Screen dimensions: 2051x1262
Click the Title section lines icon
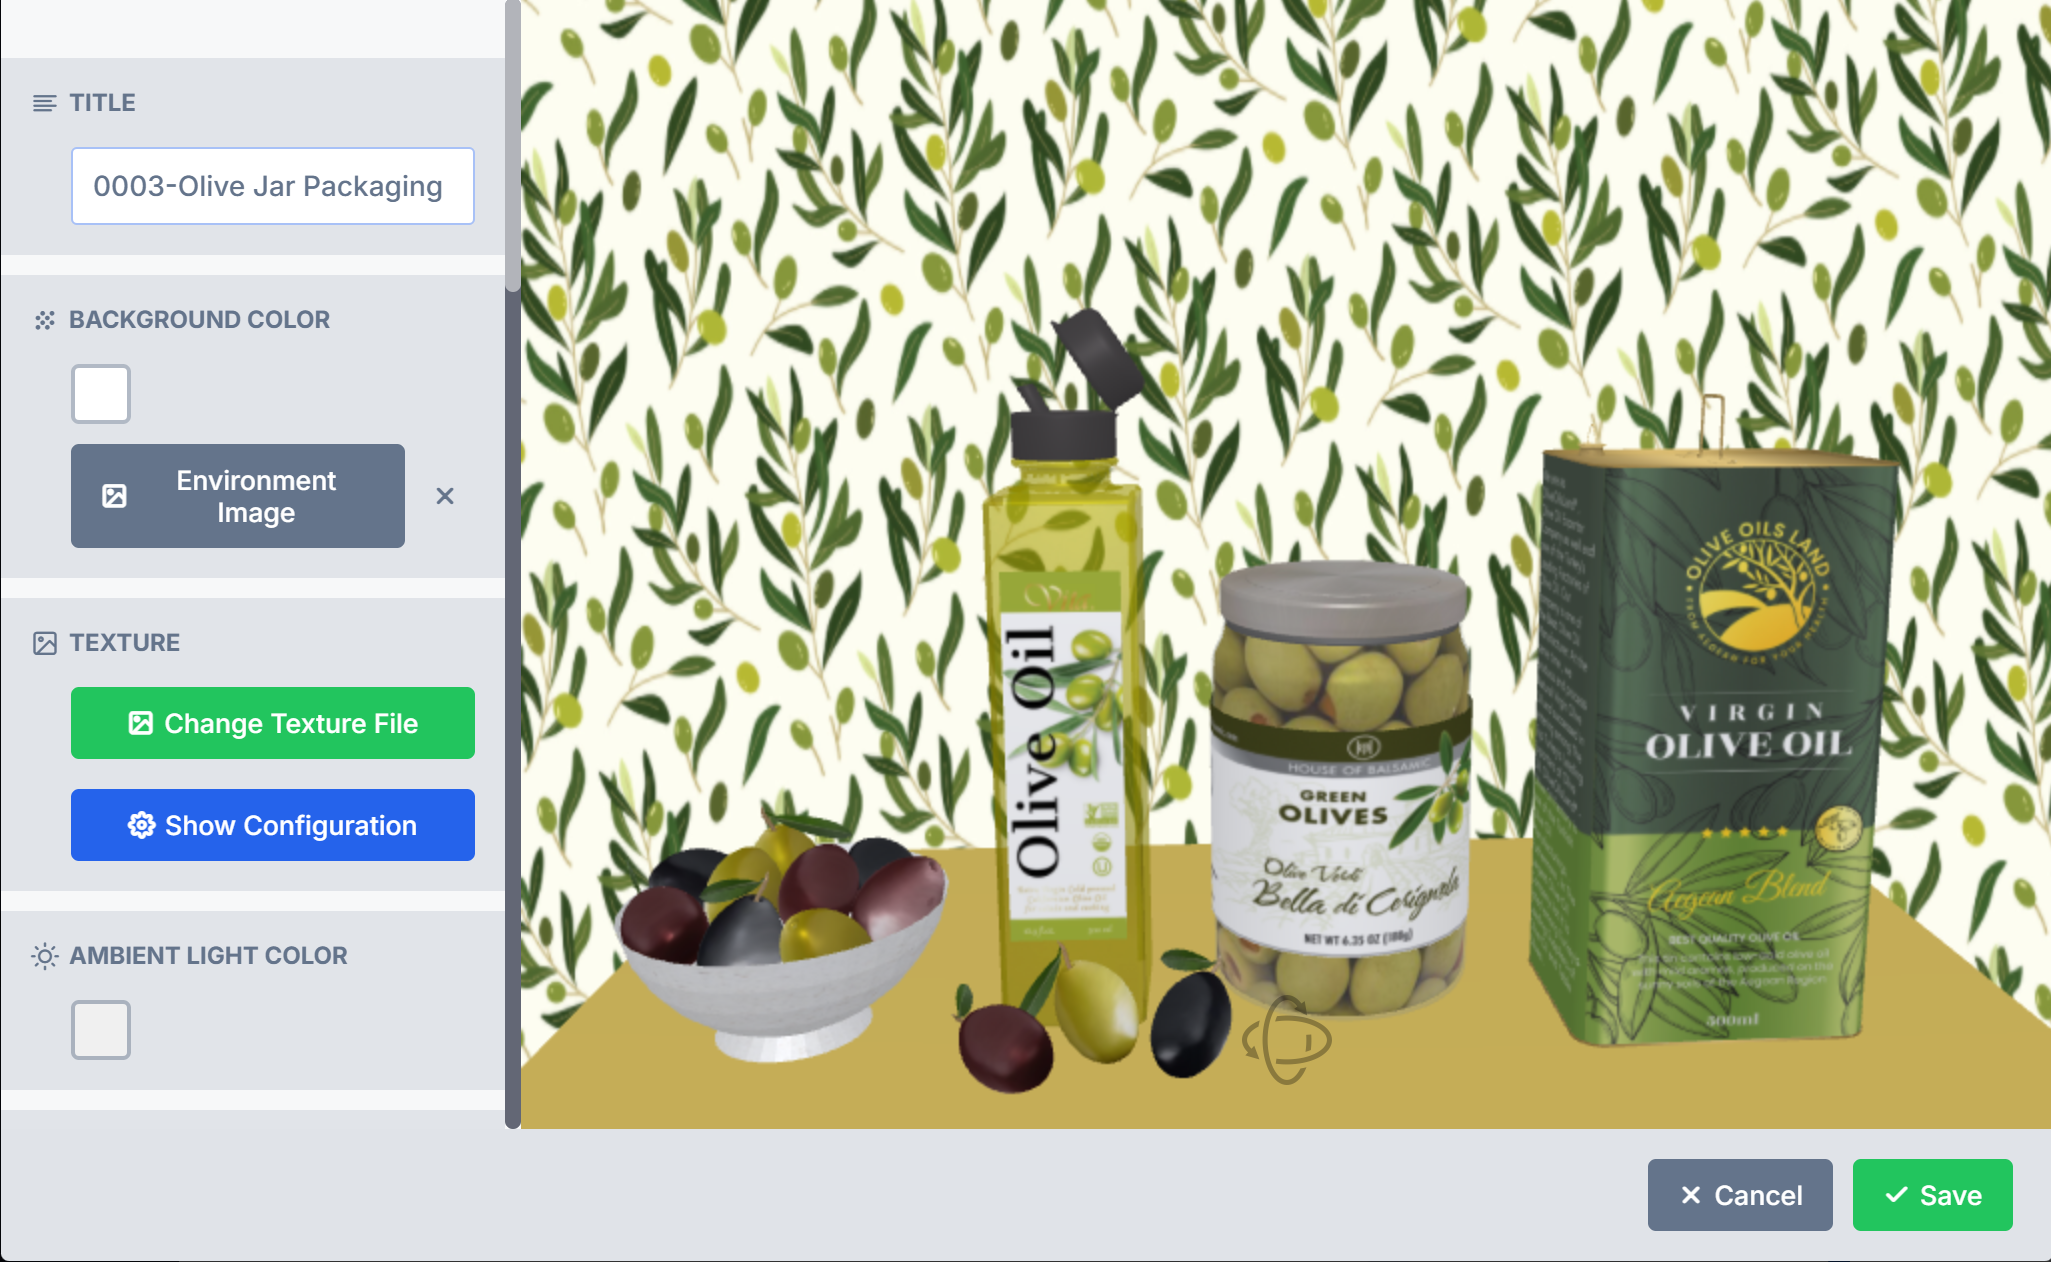coord(44,103)
